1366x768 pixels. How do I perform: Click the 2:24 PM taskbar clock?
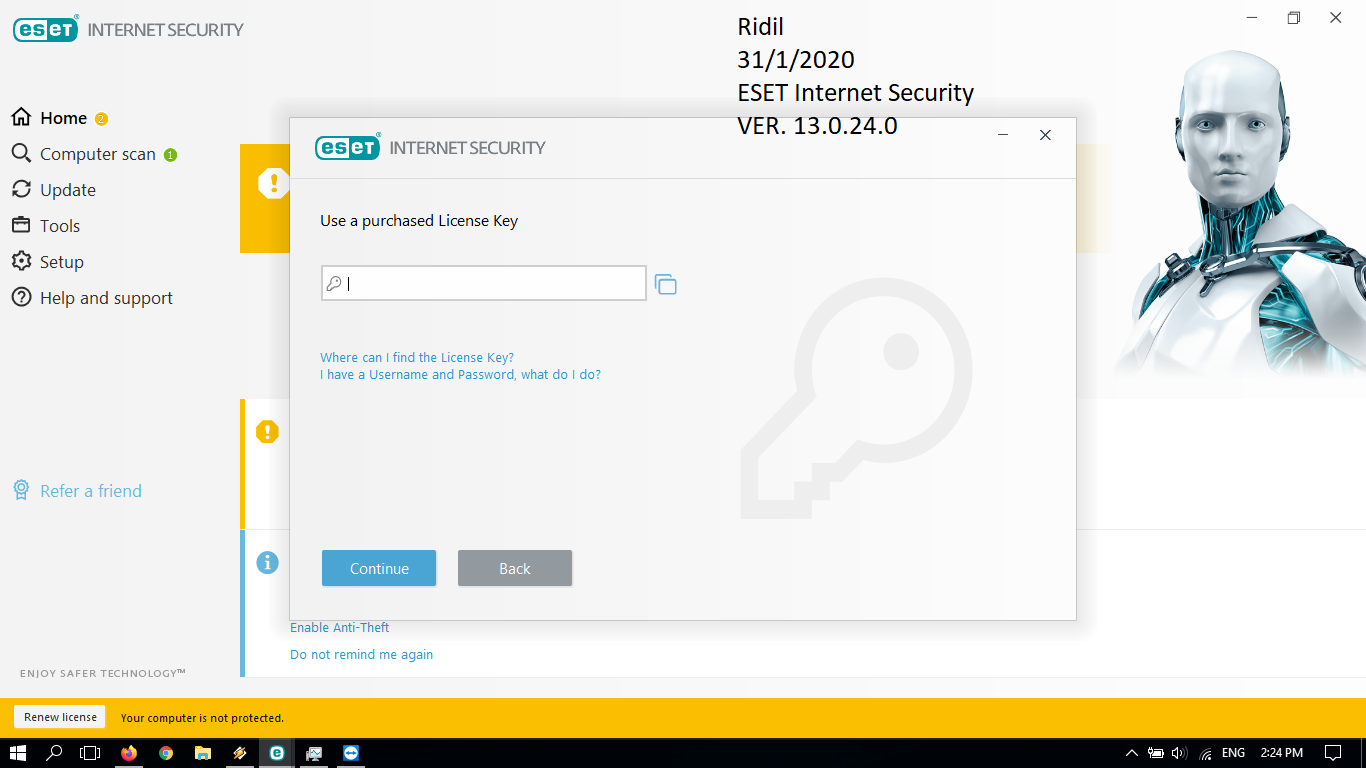click(1281, 753)
